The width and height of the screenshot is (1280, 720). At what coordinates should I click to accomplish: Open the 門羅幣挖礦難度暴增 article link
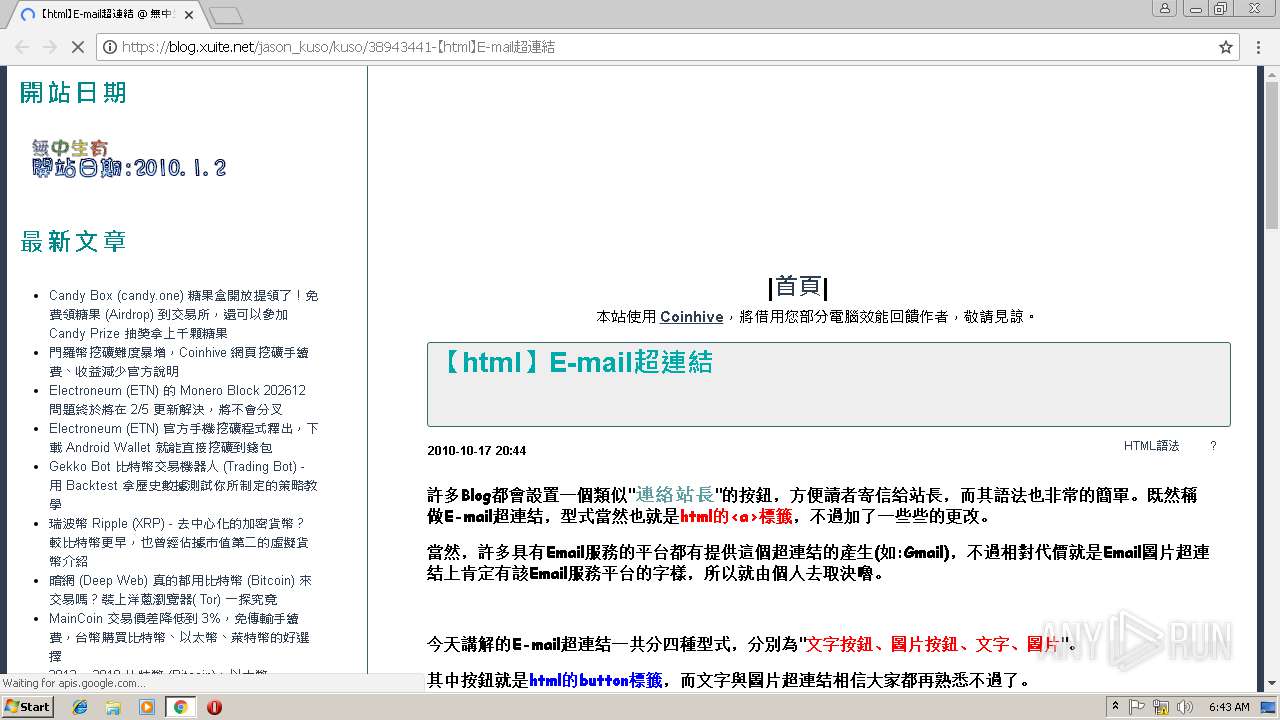pyautogui.click(x=178, y=362)
